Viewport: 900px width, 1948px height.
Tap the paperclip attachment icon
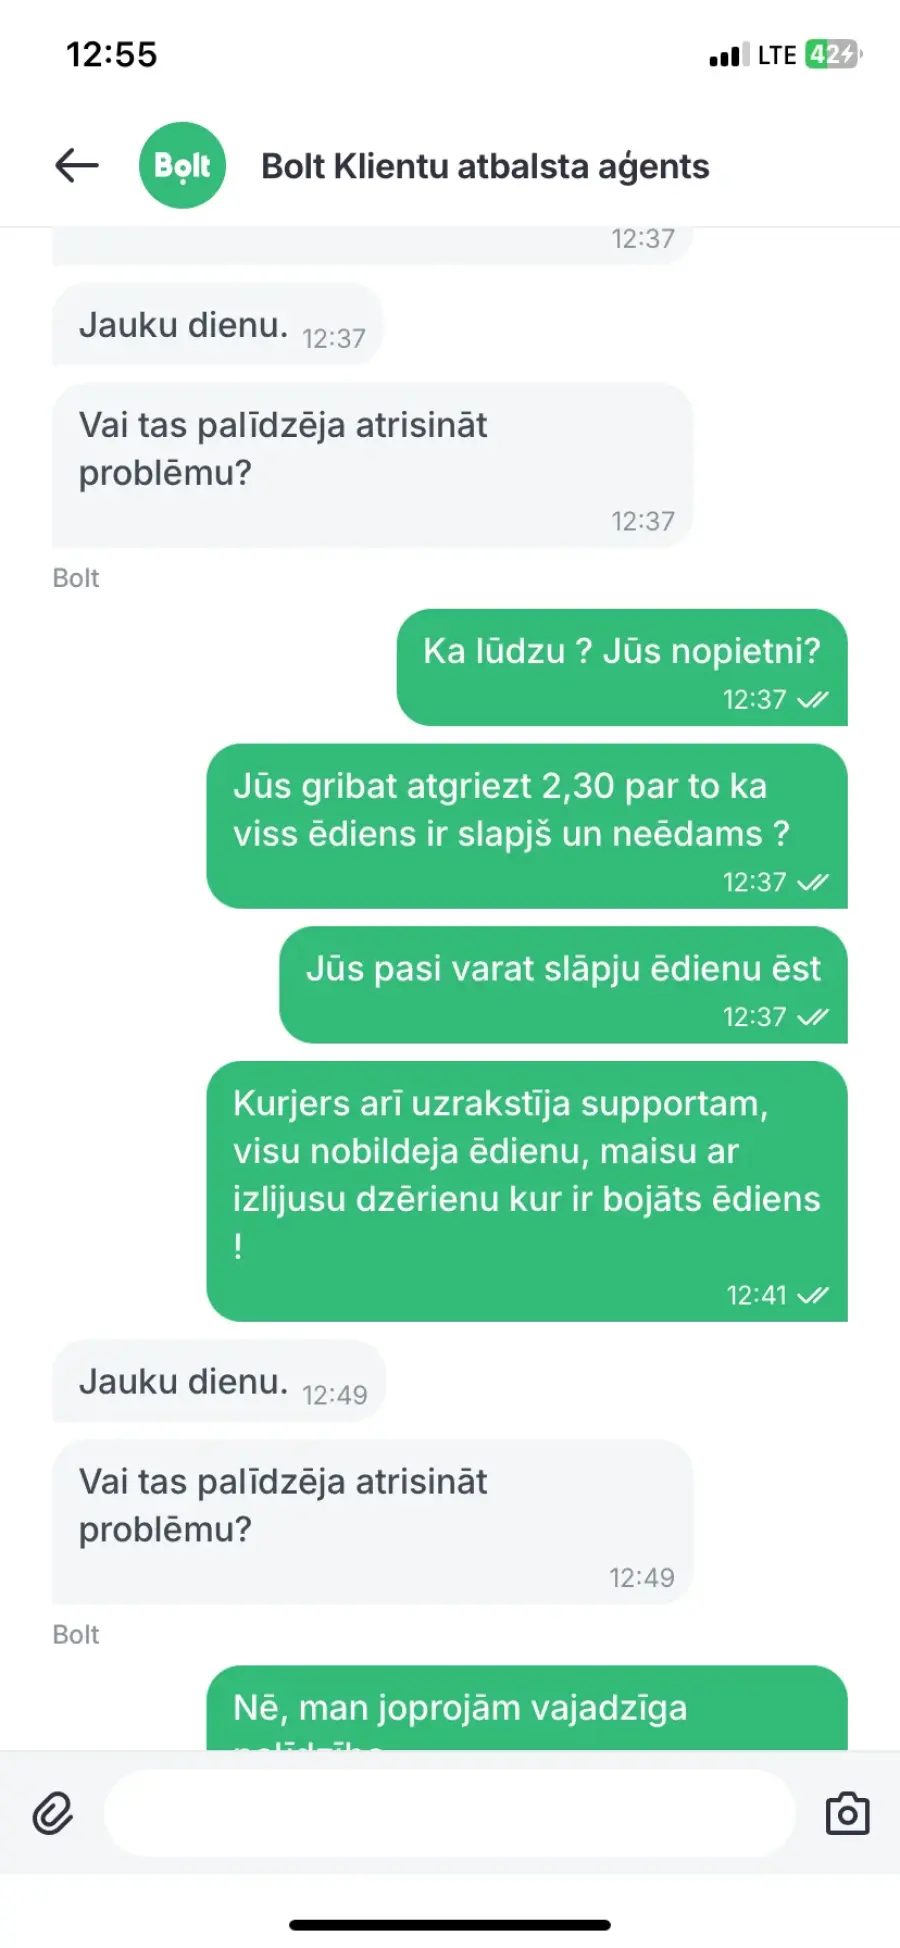pyautogui.click(x=53, y=1813)
